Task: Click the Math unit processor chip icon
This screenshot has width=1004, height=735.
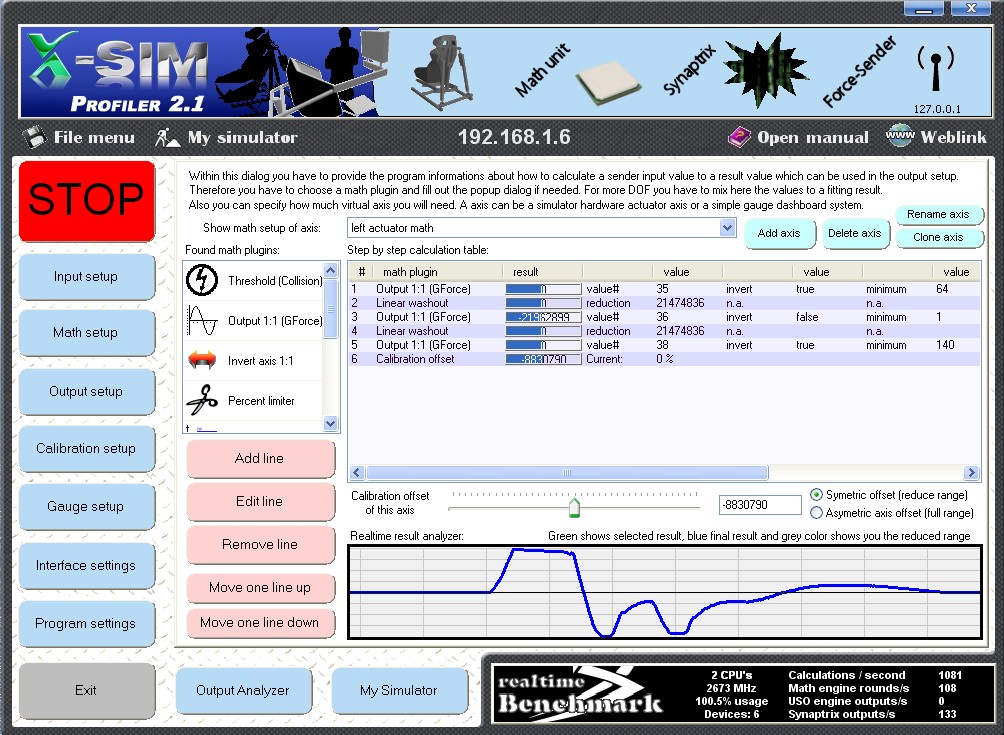Action: click(606, 82)
